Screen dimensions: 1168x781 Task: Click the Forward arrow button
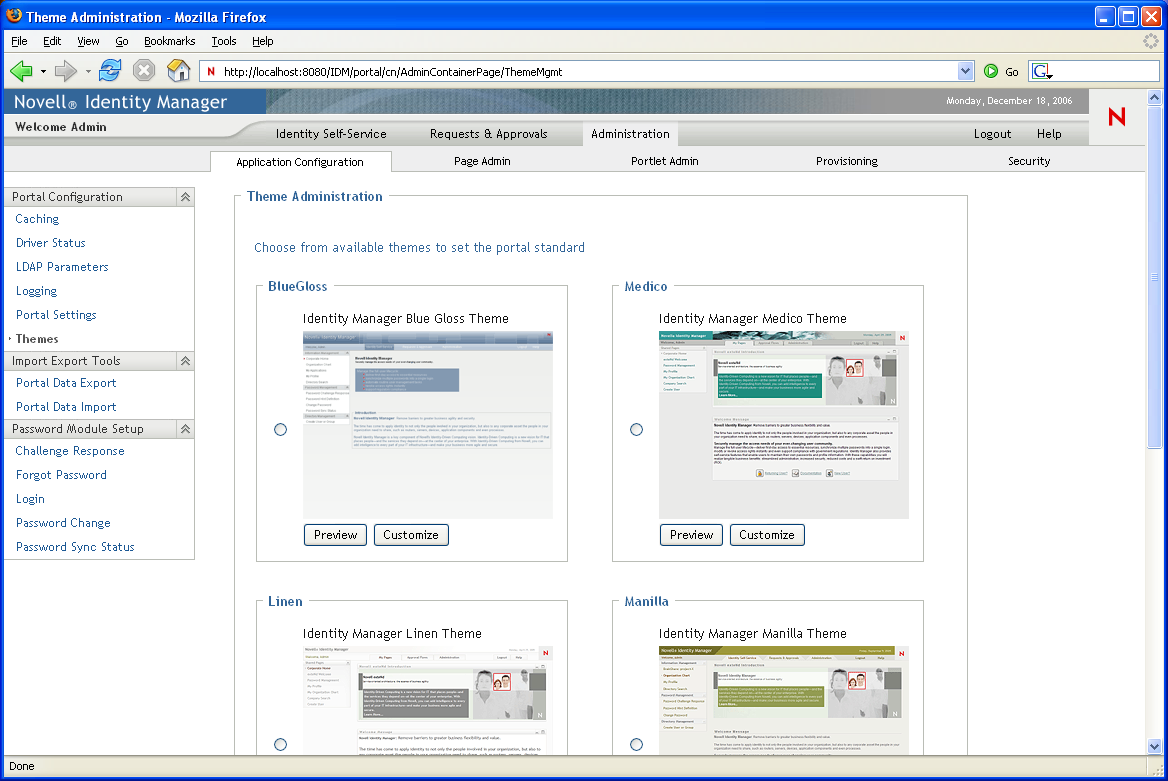[66, 72]
